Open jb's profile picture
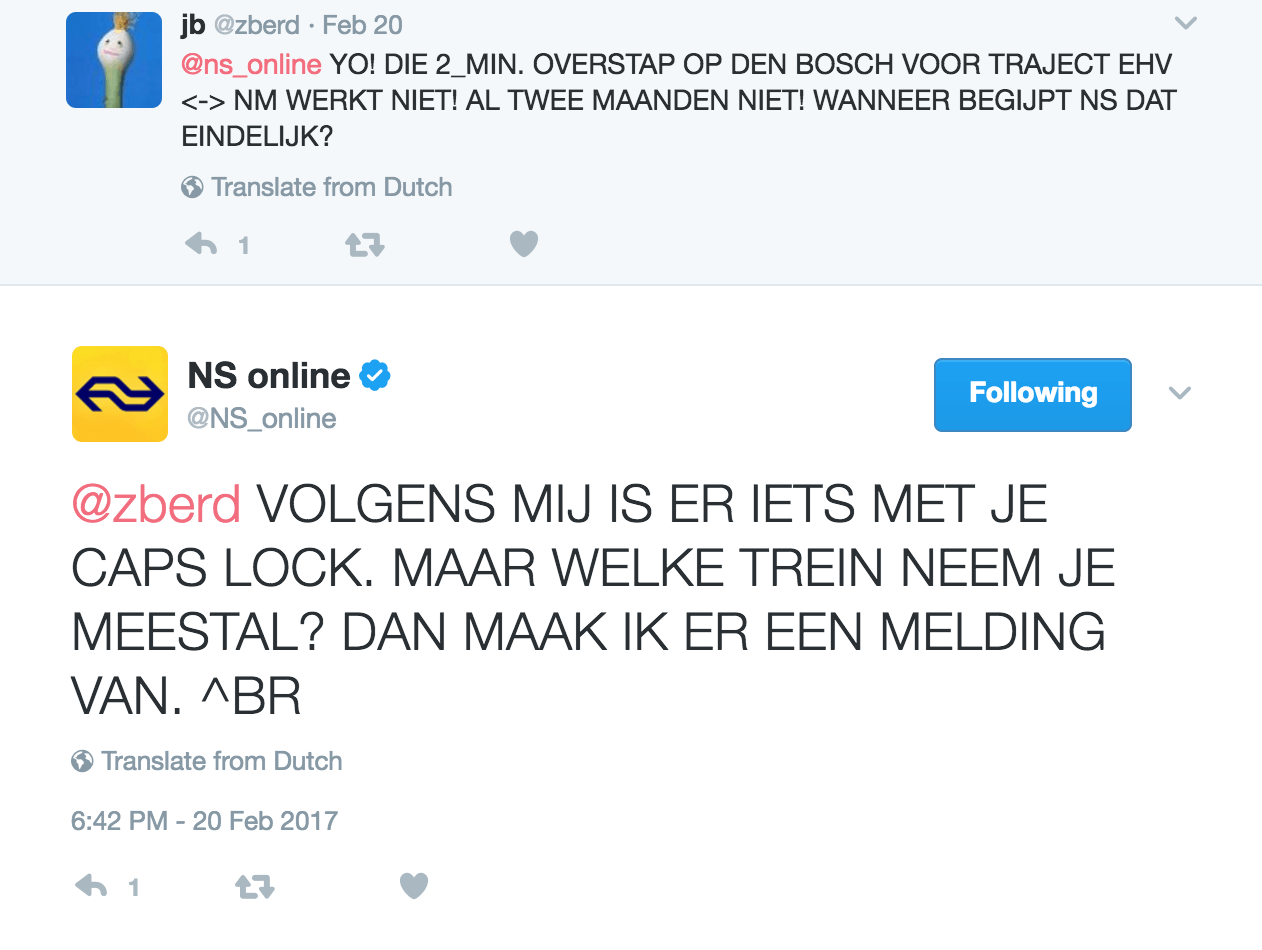The height and width of the screenshot is (950, 1262). (x=114, y=60)
